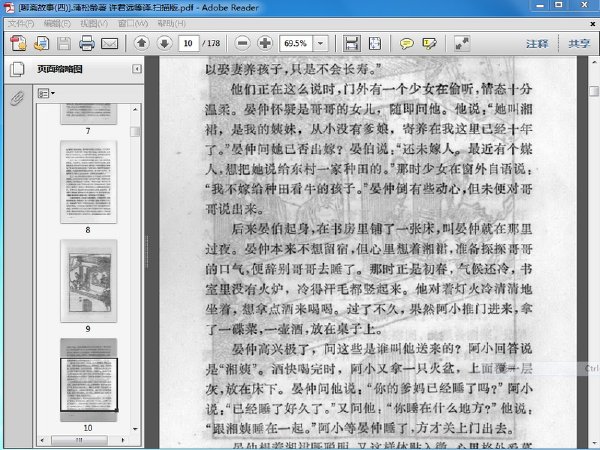
Task: Open the attachments paperclip panel
Action: [x=17, y=98]
